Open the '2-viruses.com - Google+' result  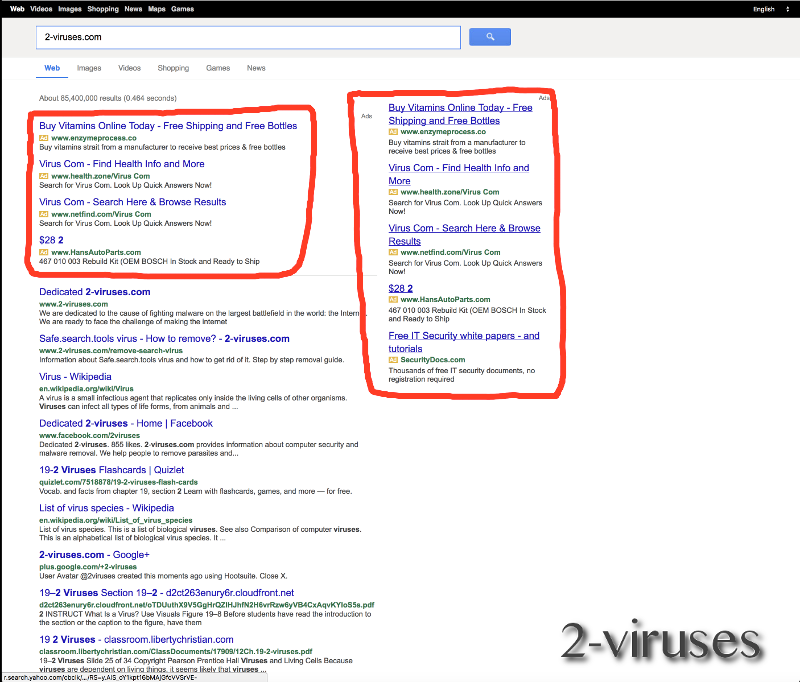point(94,554)
